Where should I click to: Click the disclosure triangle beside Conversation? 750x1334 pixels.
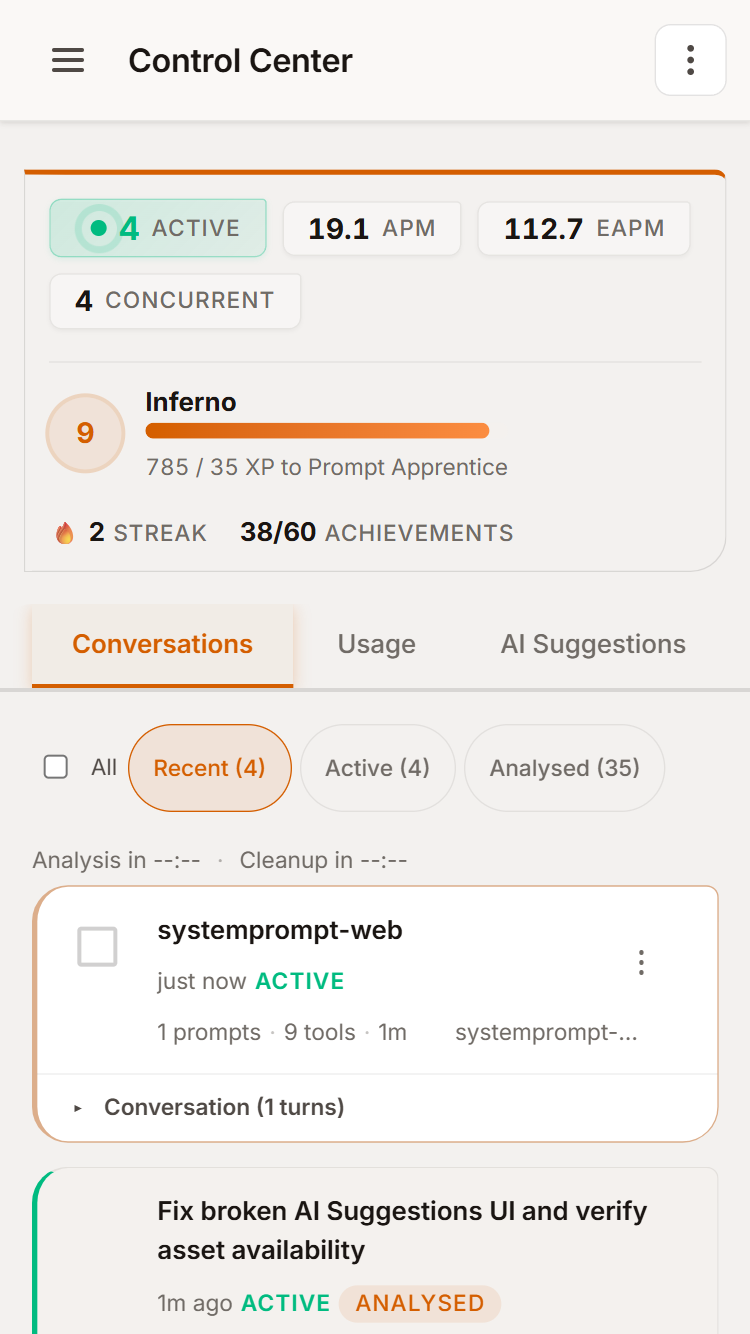(78, 1108)
